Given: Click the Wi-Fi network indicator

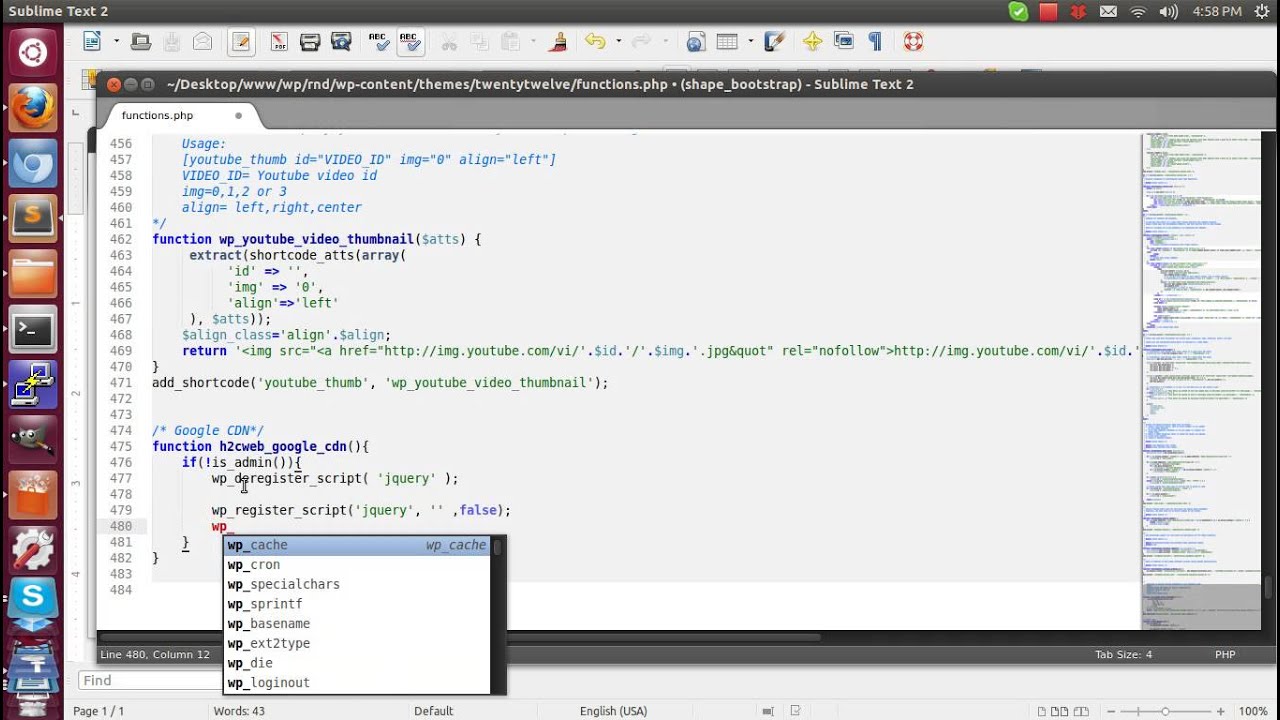Looking at the screenshot, I should (x=1138, y=12).
